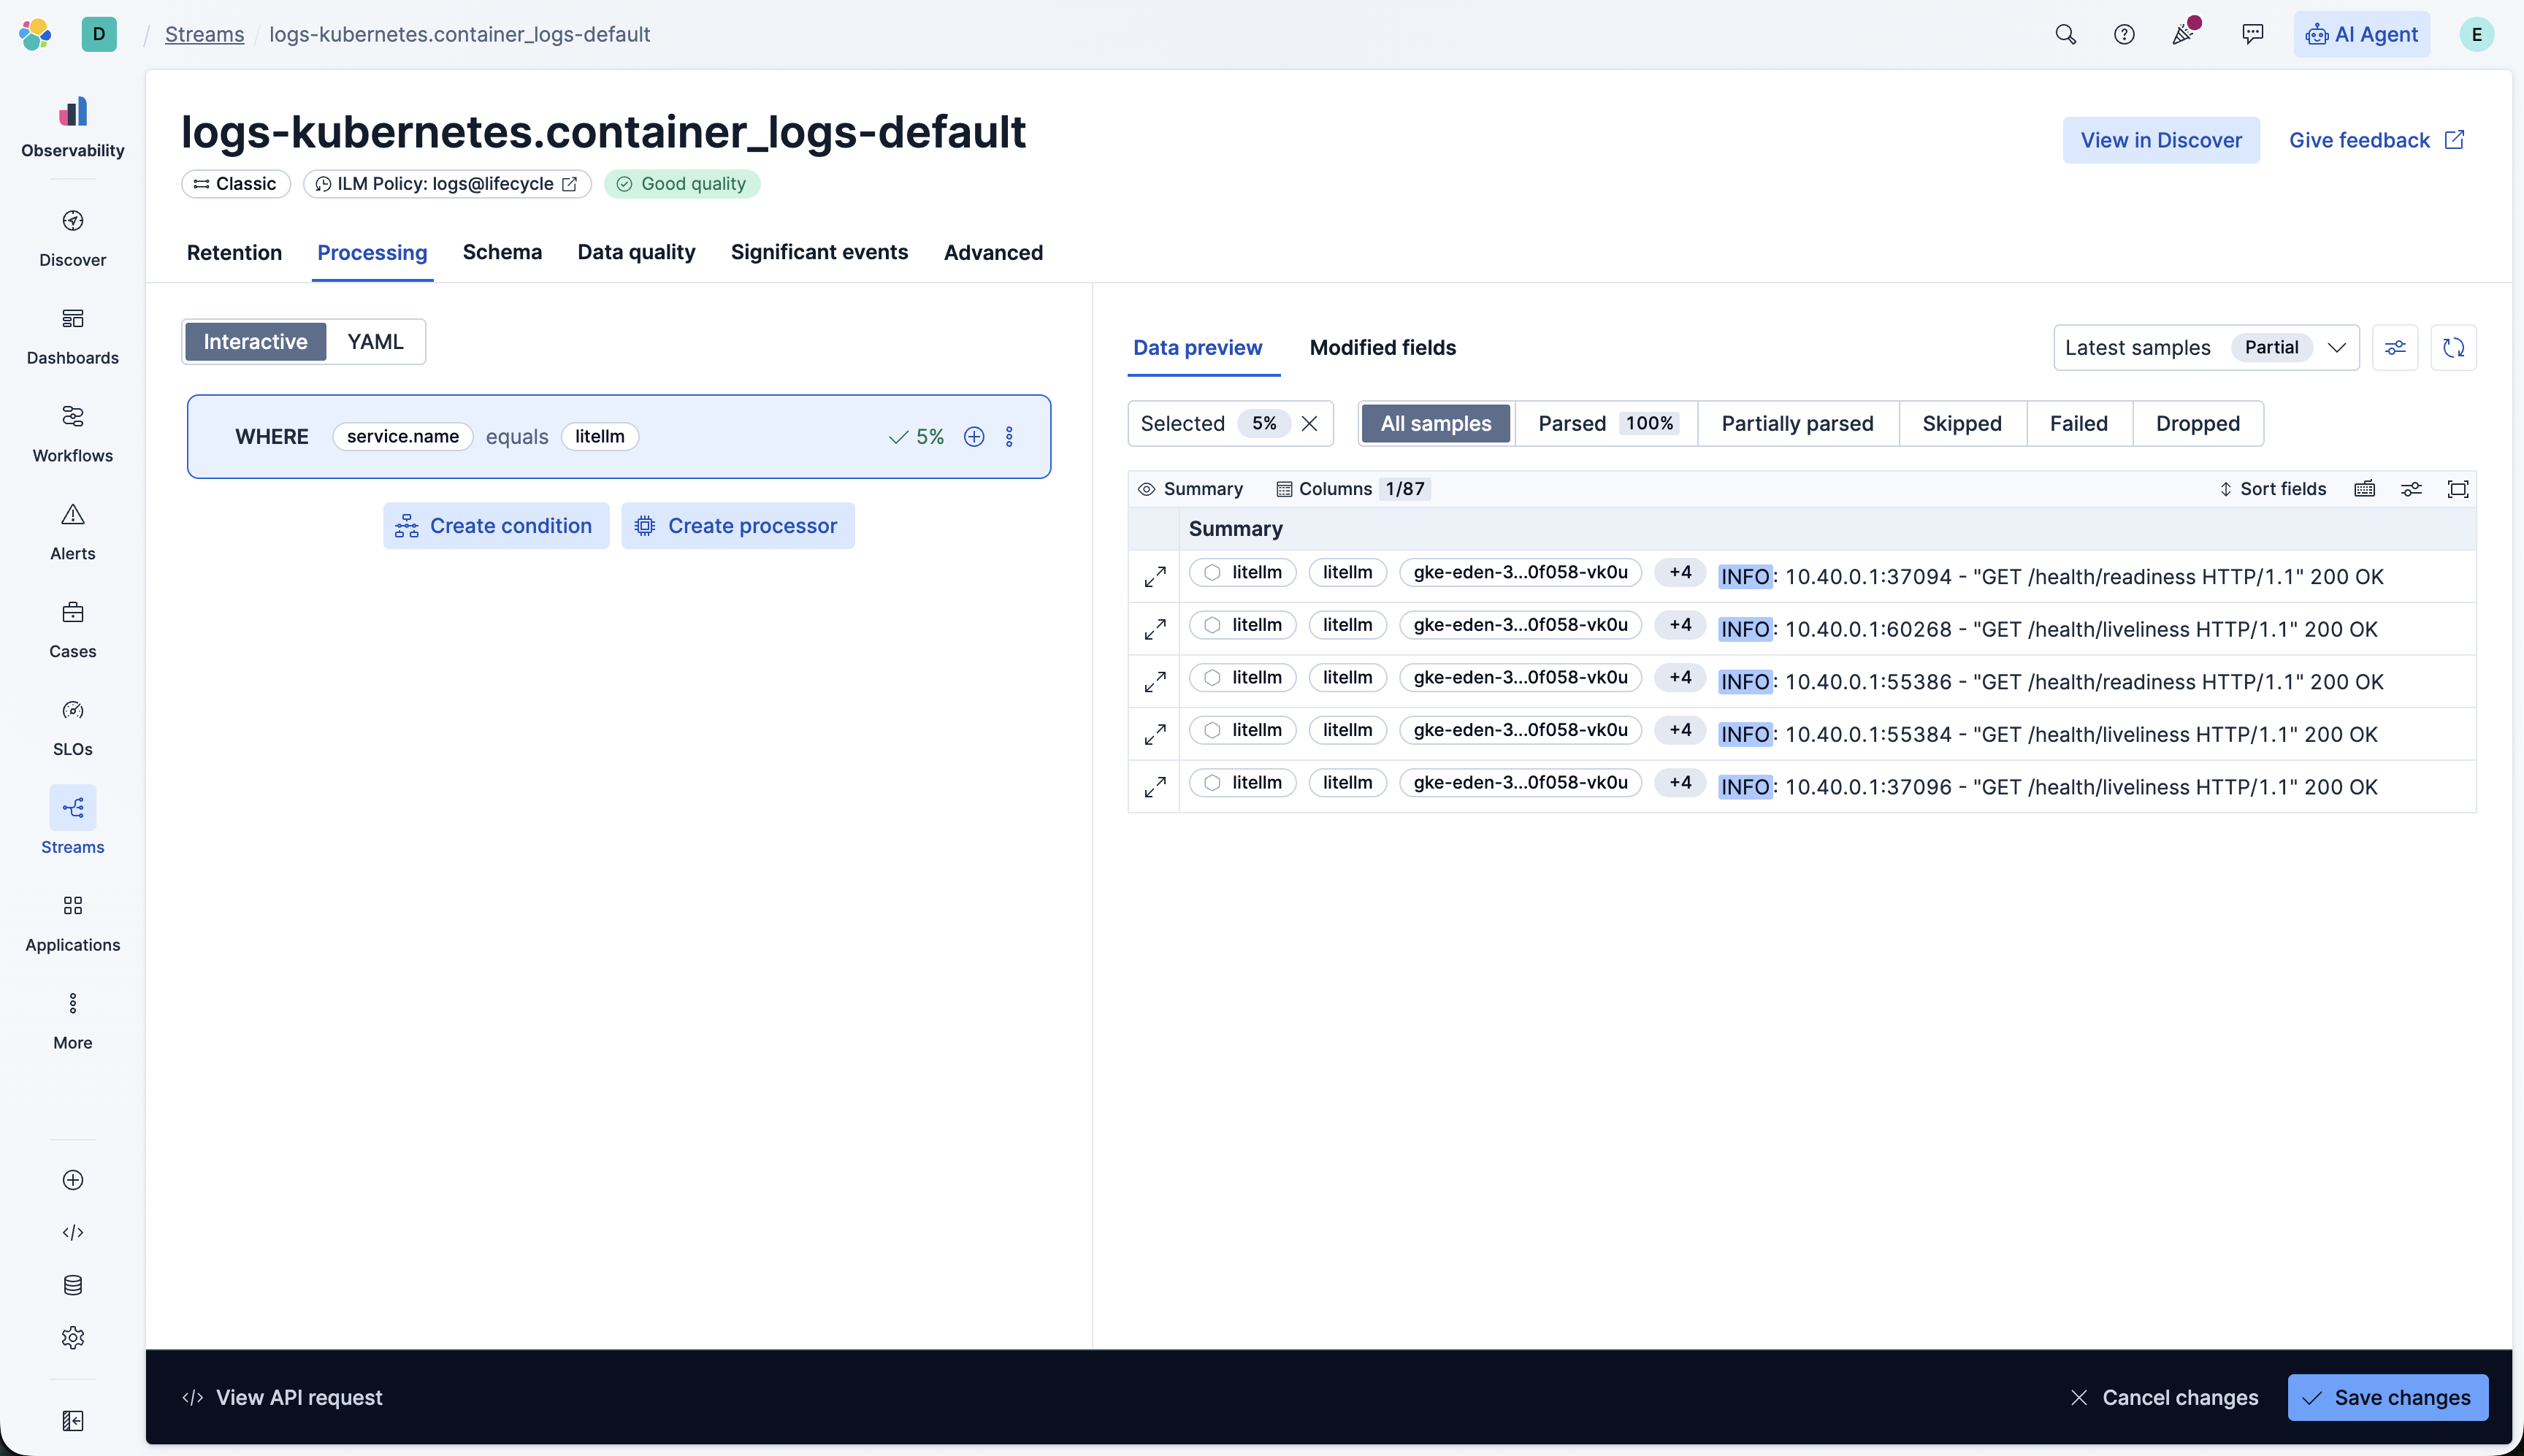Filter preview by Partially parsed

coord(1797,424)
